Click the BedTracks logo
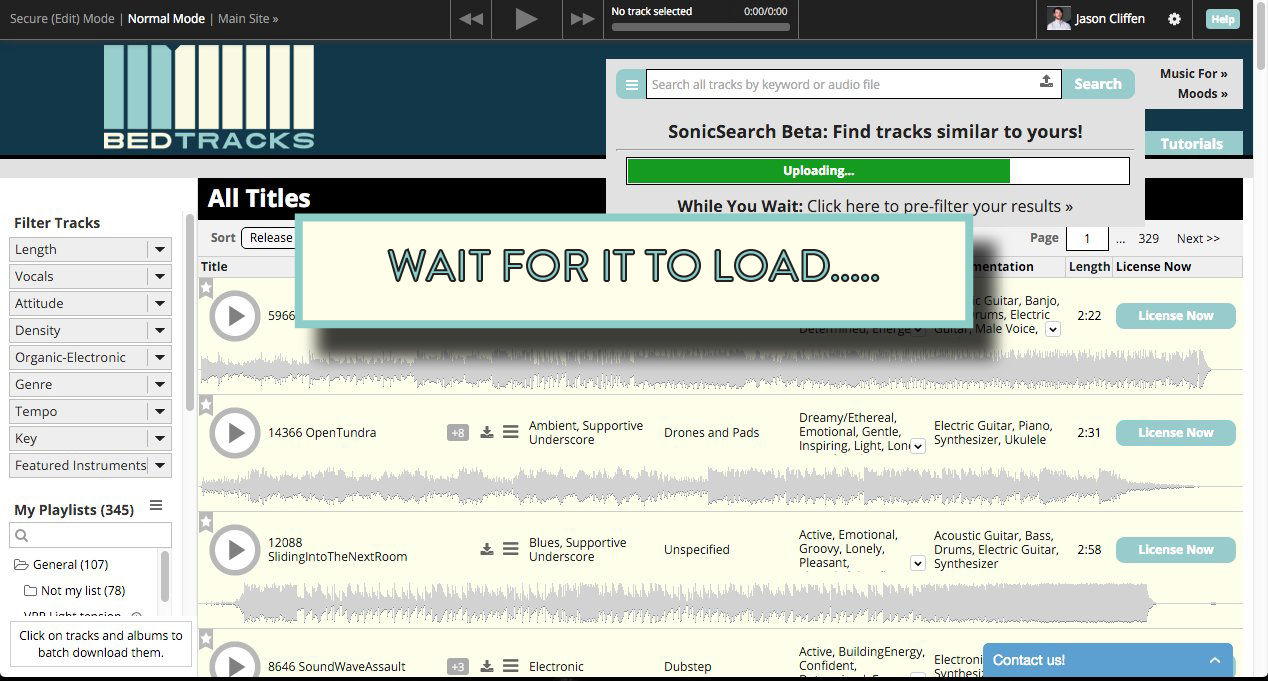The image size is (1268, 681). (x=209, y=97)
